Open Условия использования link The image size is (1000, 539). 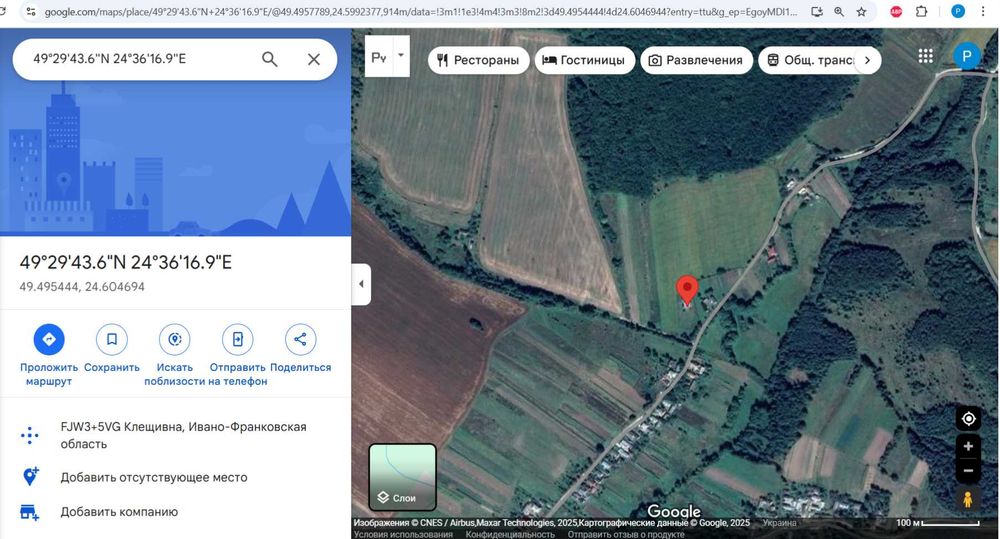coord(403,535)
